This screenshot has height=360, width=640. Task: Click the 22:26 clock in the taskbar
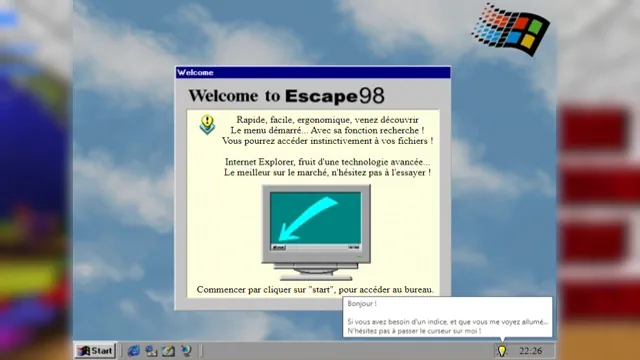tap(531, 351)
